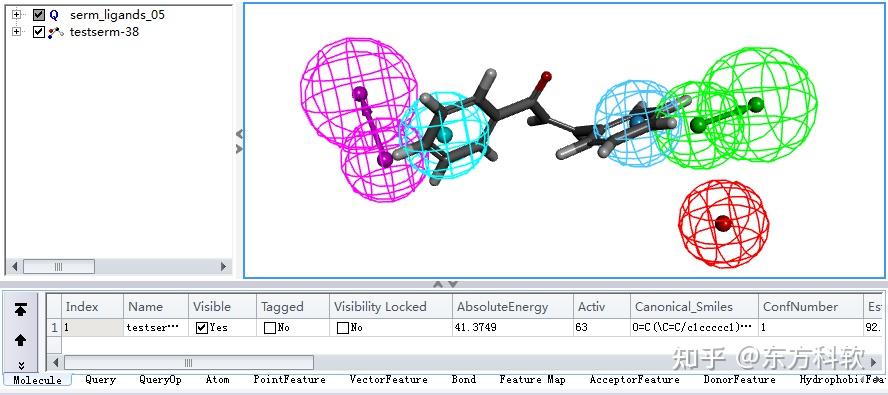This screenshot has width=888, height=395.
Task: Select serm_ligands_05 in the hierarchy tree
Action: (117, 15)
